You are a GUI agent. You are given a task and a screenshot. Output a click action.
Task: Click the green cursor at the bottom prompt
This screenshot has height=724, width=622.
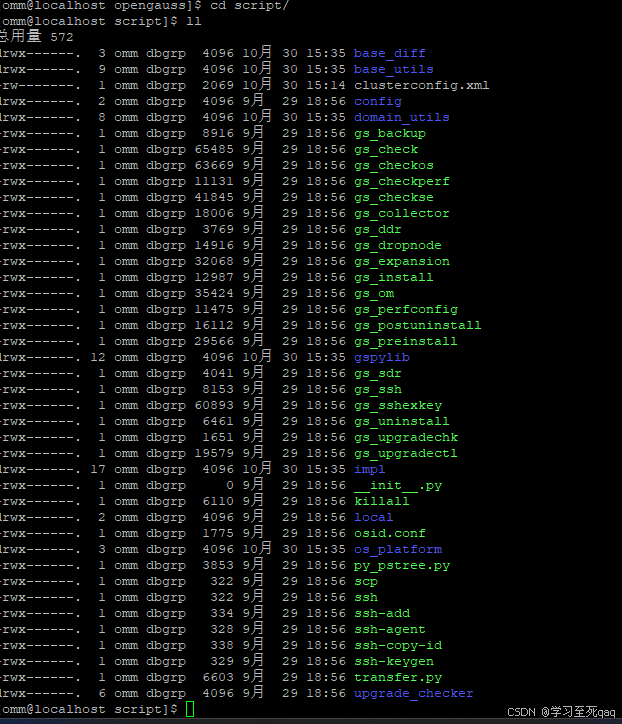click(190, 709)
